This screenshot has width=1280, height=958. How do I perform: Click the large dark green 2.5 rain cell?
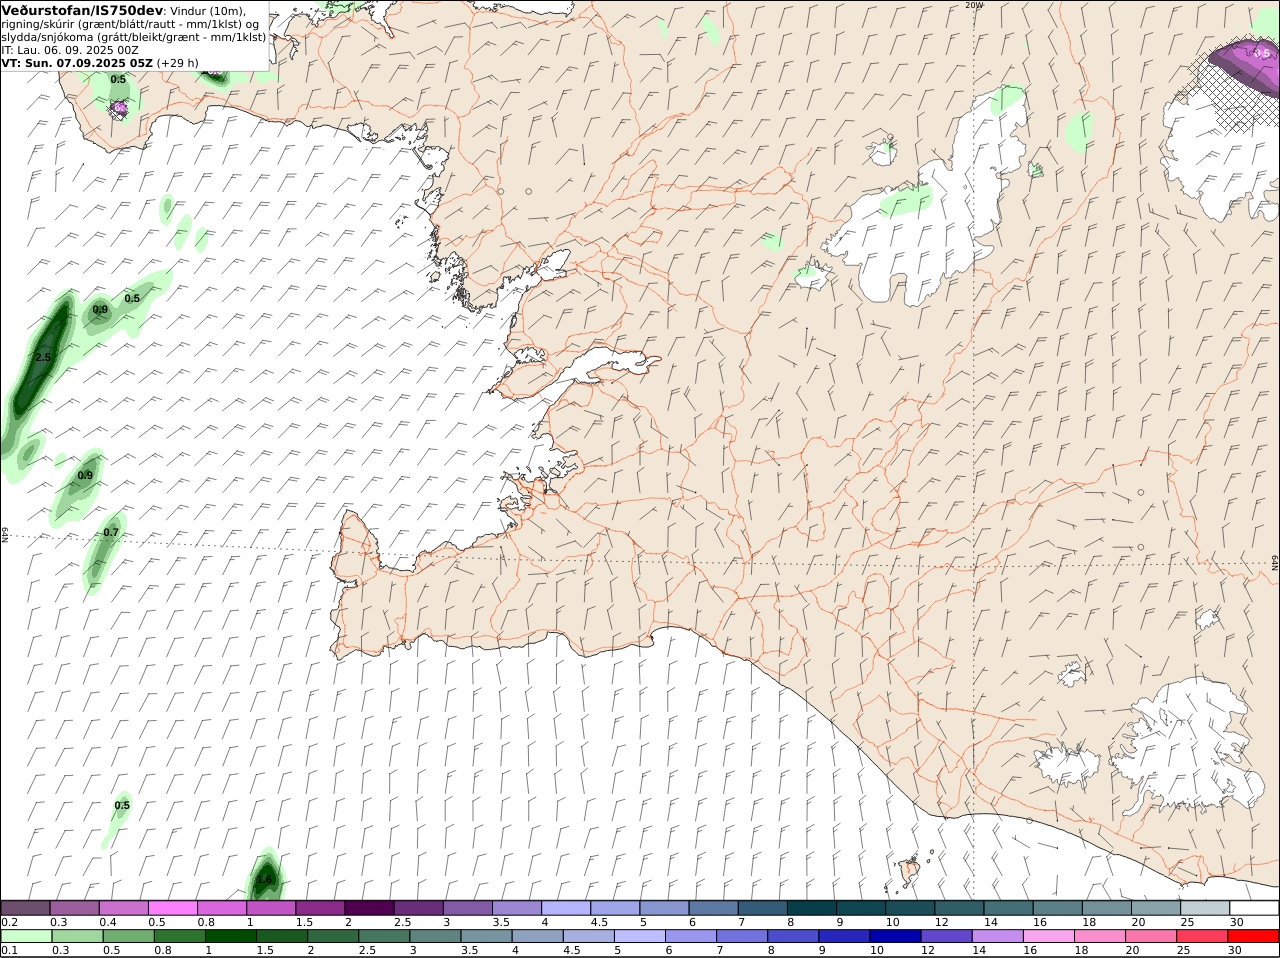coord(40,360)
